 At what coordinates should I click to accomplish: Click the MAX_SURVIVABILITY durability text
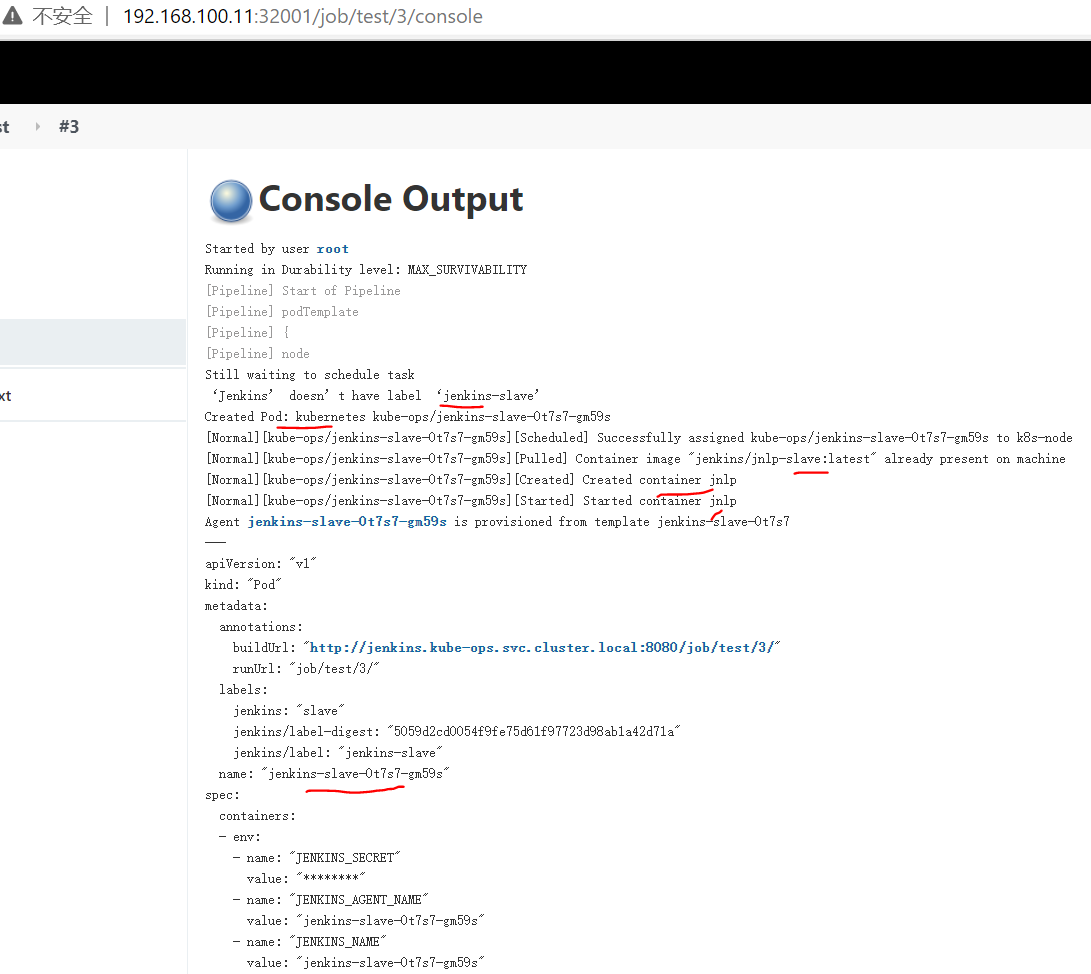[x=467, y=270]
